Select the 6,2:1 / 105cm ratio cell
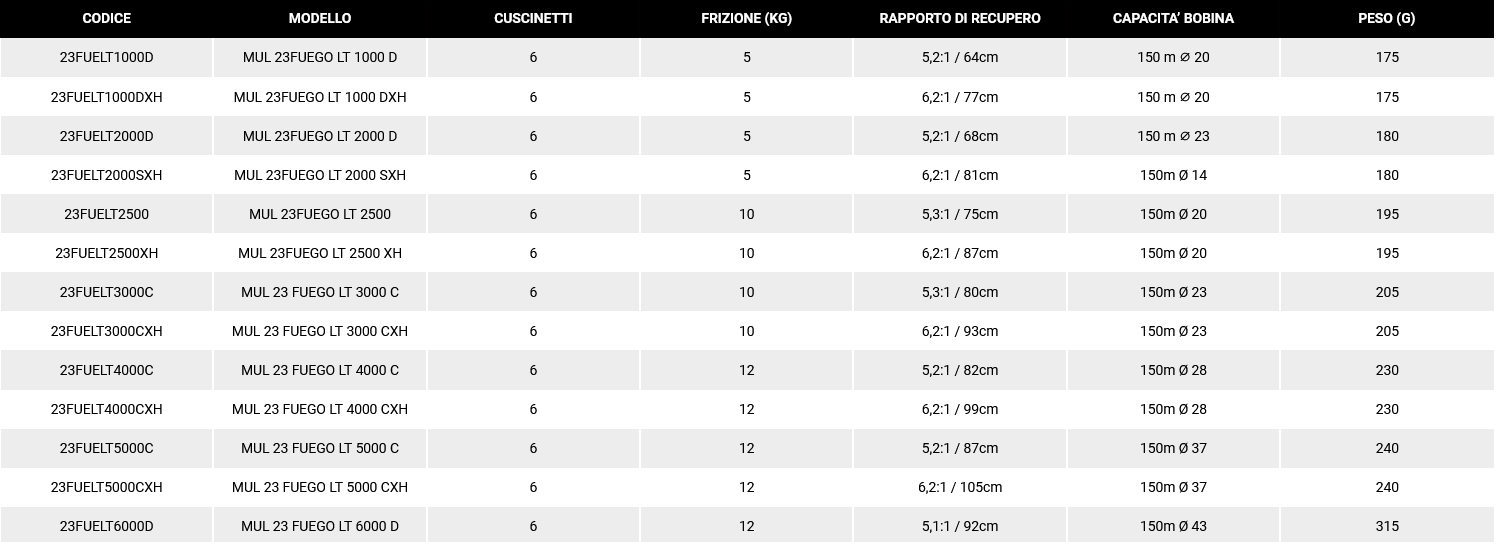The width and height of the screenshot is (1505, 544). (960, 487)
